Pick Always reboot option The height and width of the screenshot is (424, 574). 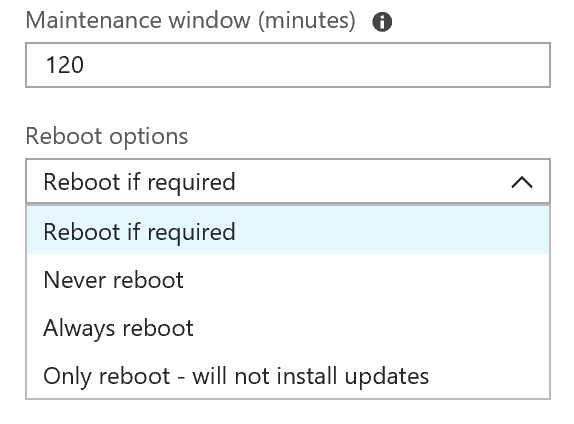pos(288,328)
